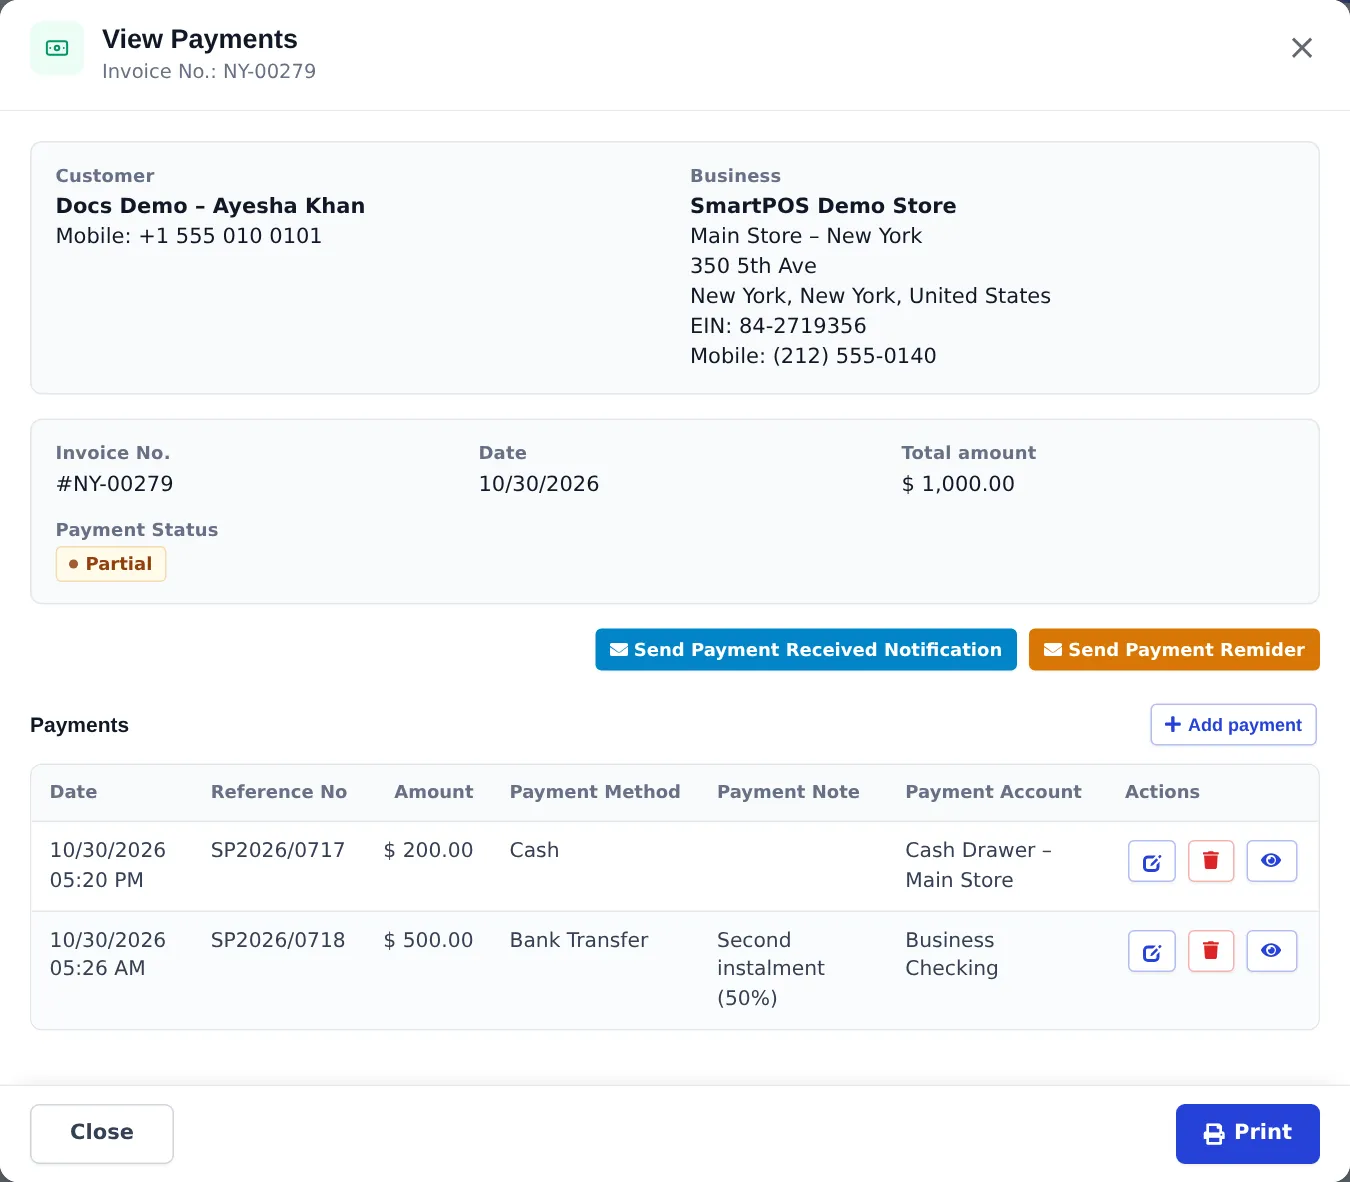1350x1182 pixels.
Task: Click total amount $ 1,000.00
Action: 958,484
